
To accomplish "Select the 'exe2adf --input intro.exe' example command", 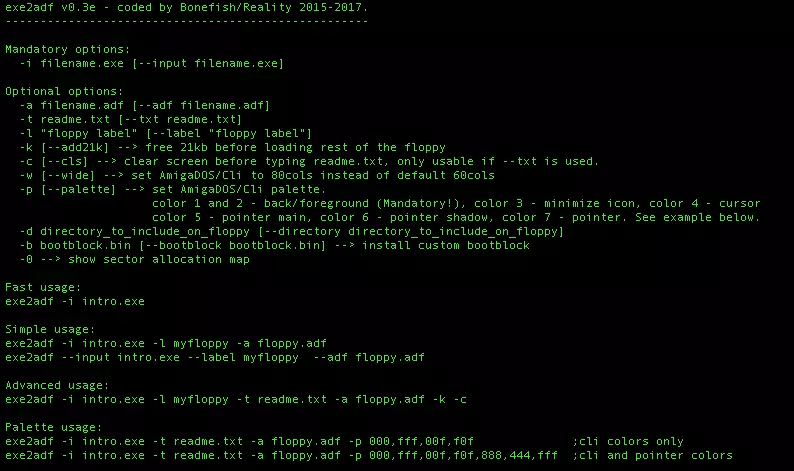I will point(215,358).
